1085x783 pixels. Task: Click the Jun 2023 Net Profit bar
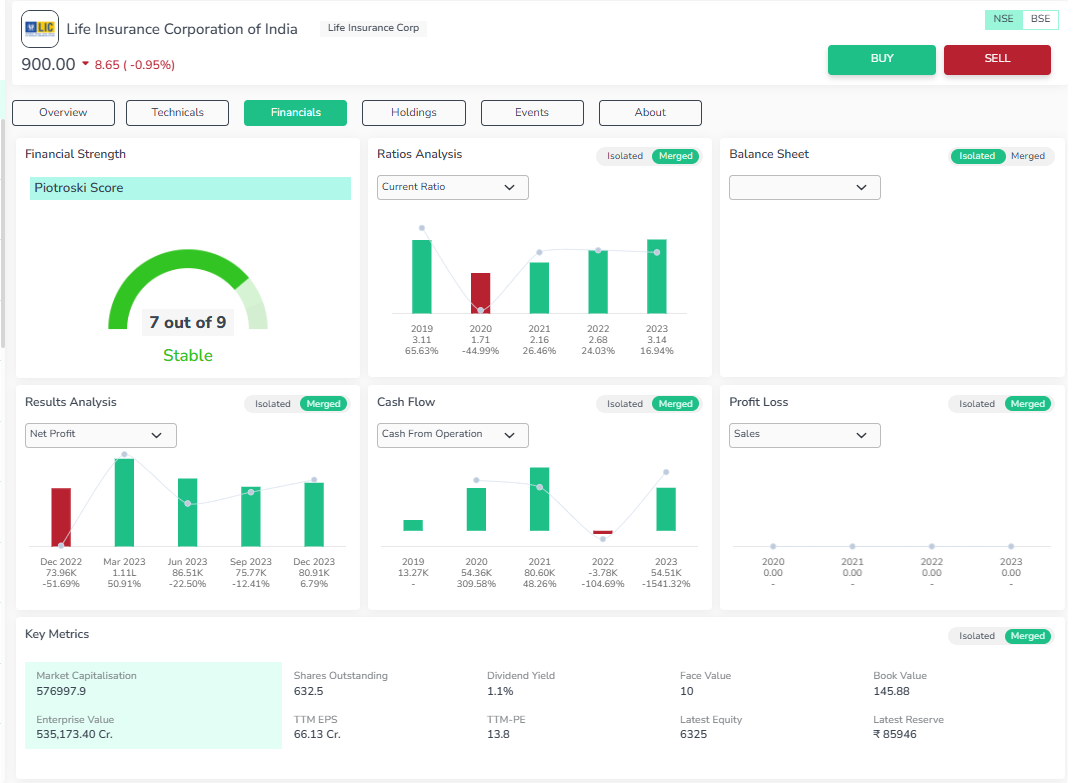[188, 513]
